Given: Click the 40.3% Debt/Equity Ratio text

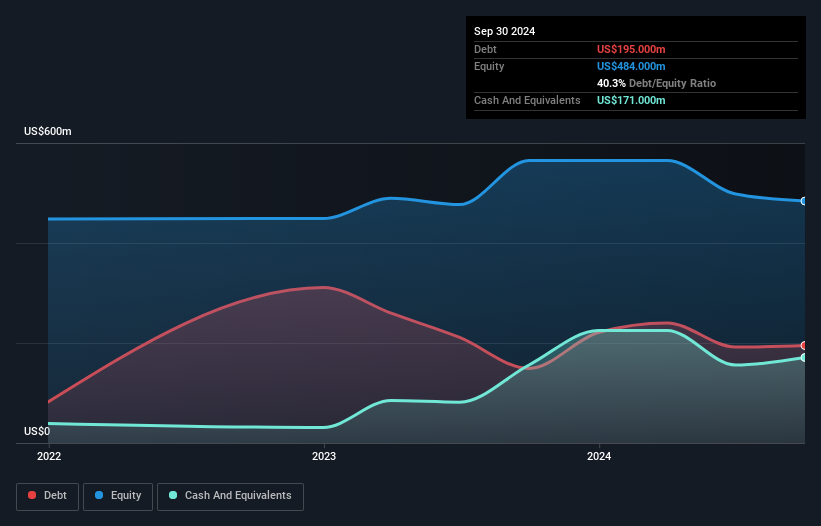Looking at the screenshot, I should tap(656, 83).
